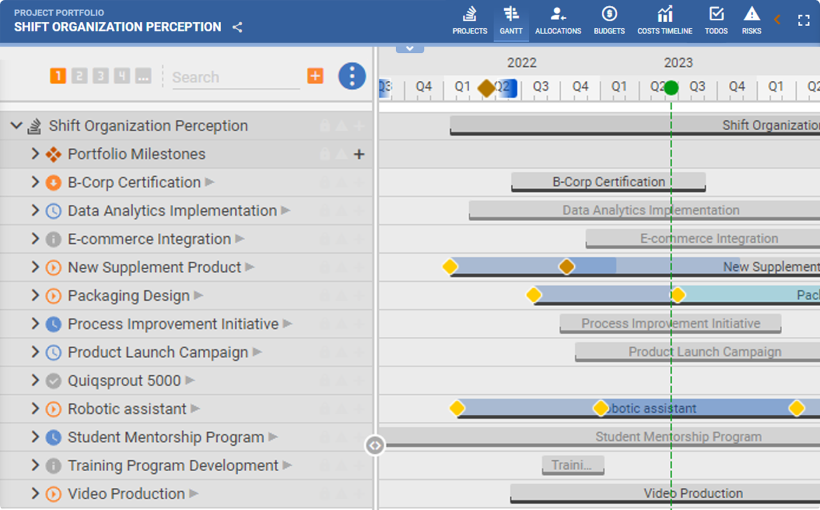Image resolution: width=820 pixels, height=510 pixels.
Task: Click Packaging Design play status icon
Action: click(53, 296)
